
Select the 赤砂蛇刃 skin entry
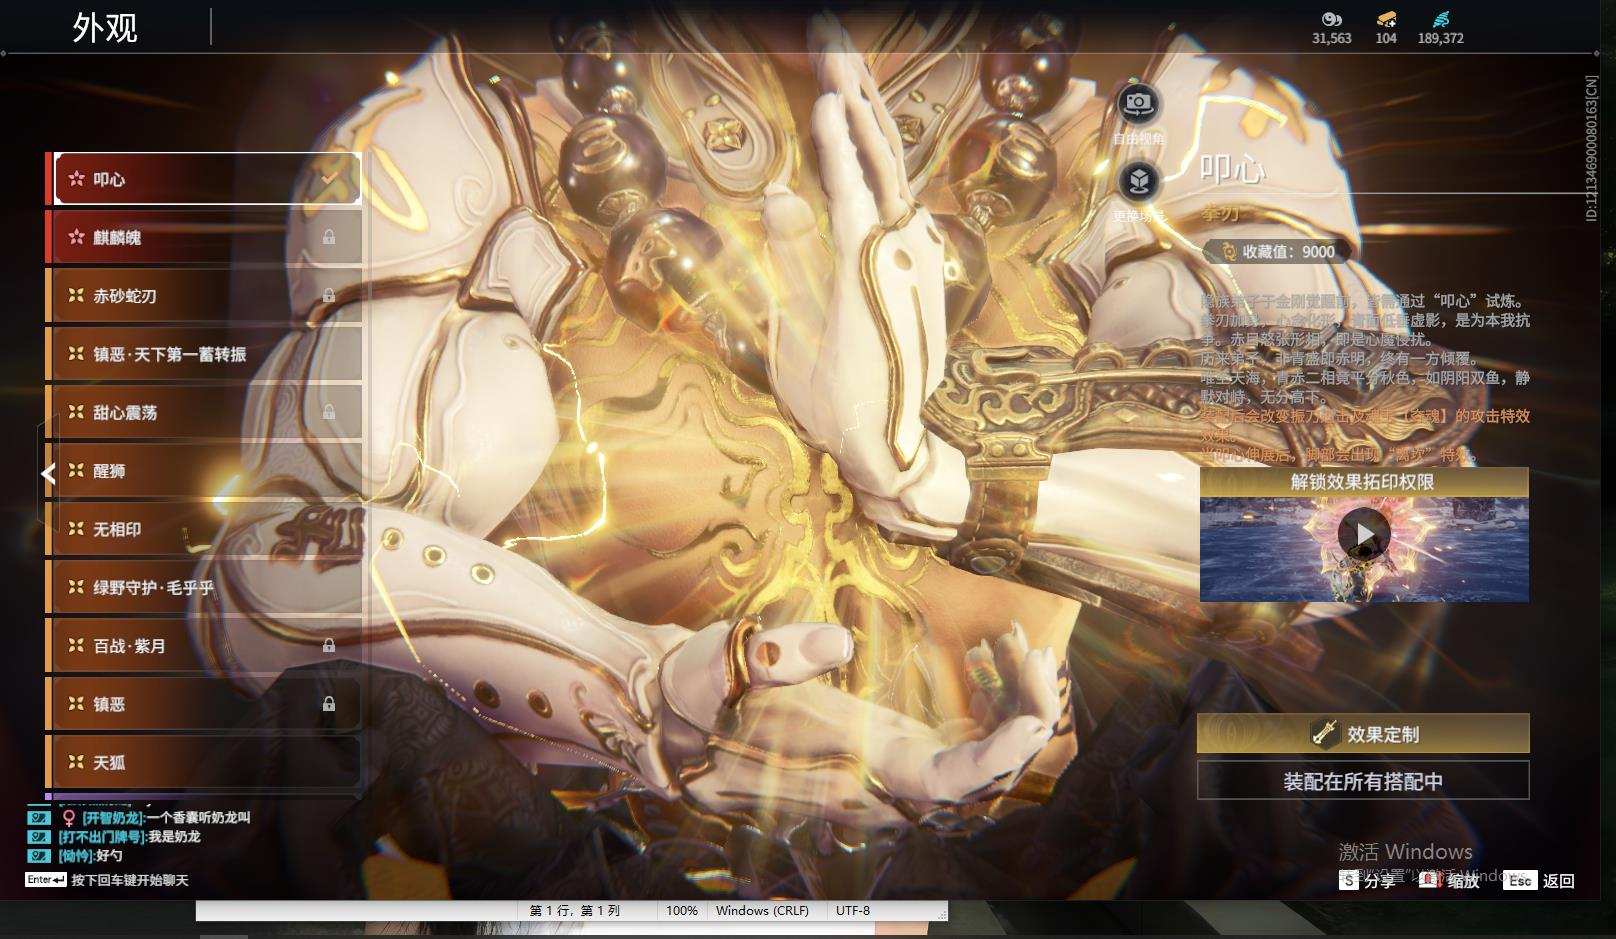207,296
